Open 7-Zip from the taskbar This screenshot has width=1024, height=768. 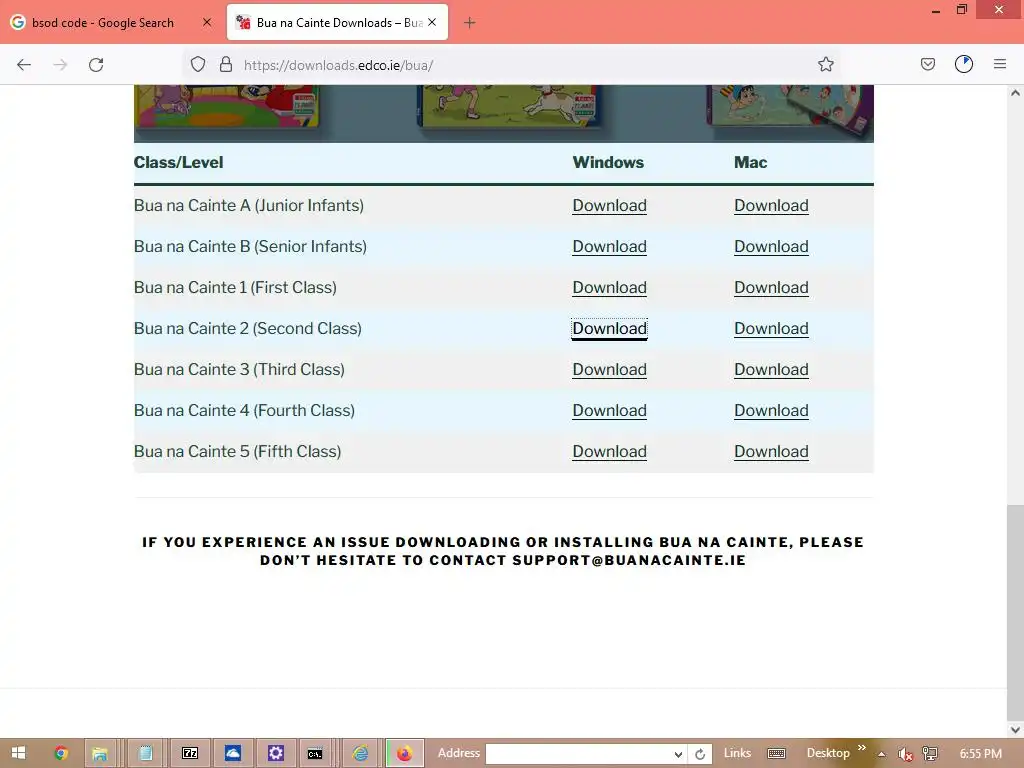tap(190, 754)
